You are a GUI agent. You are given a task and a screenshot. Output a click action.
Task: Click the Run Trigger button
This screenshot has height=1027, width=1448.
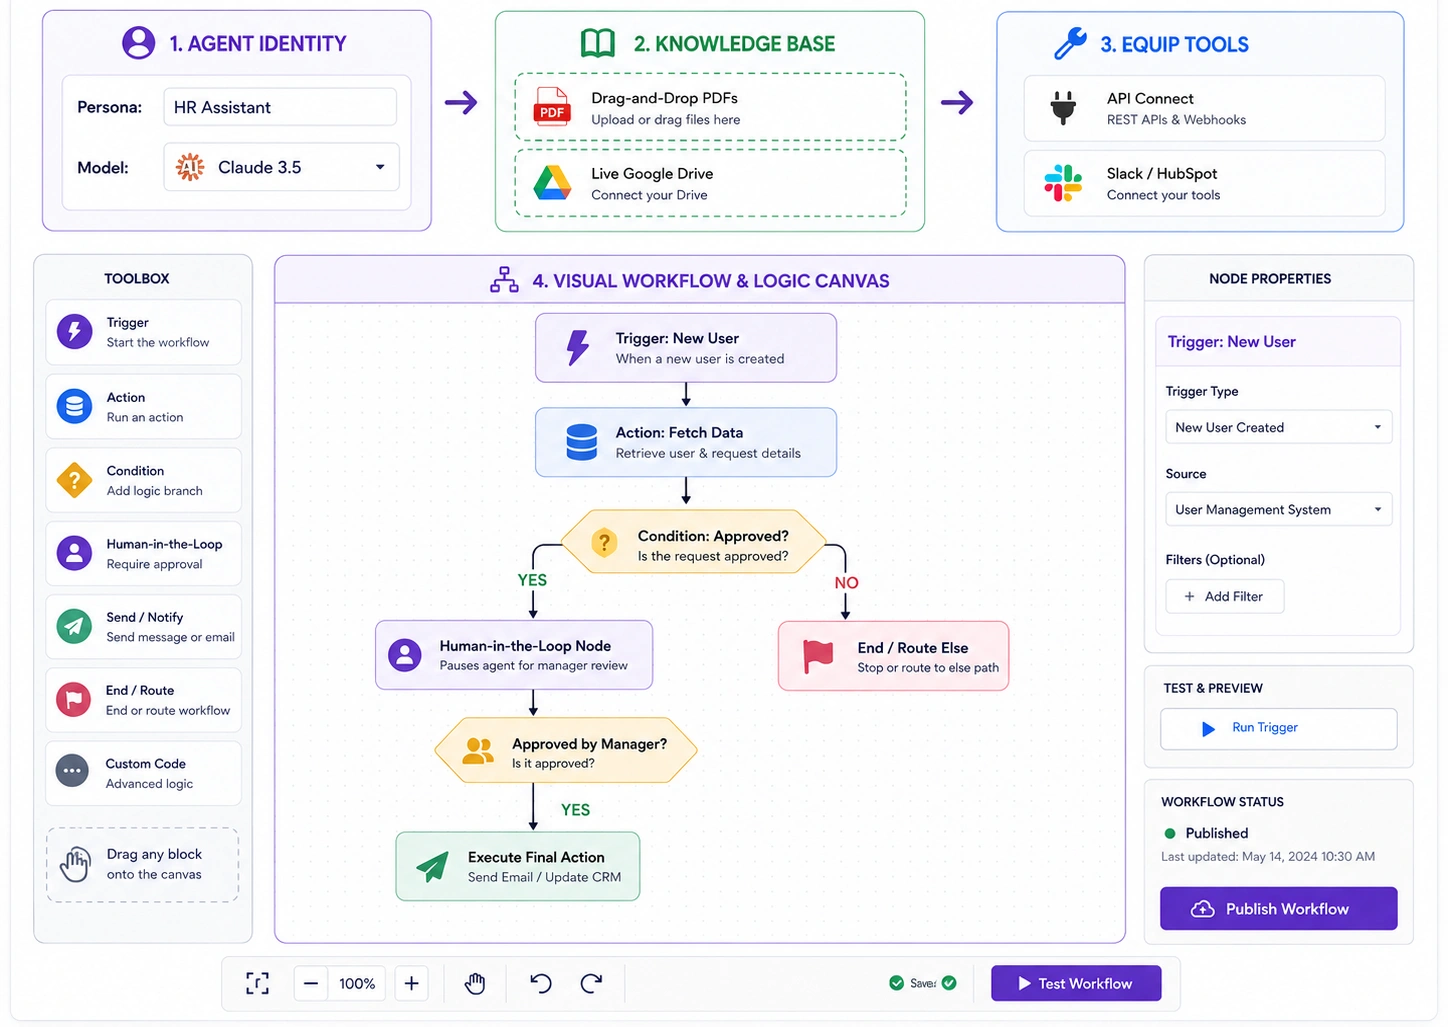1278,728
